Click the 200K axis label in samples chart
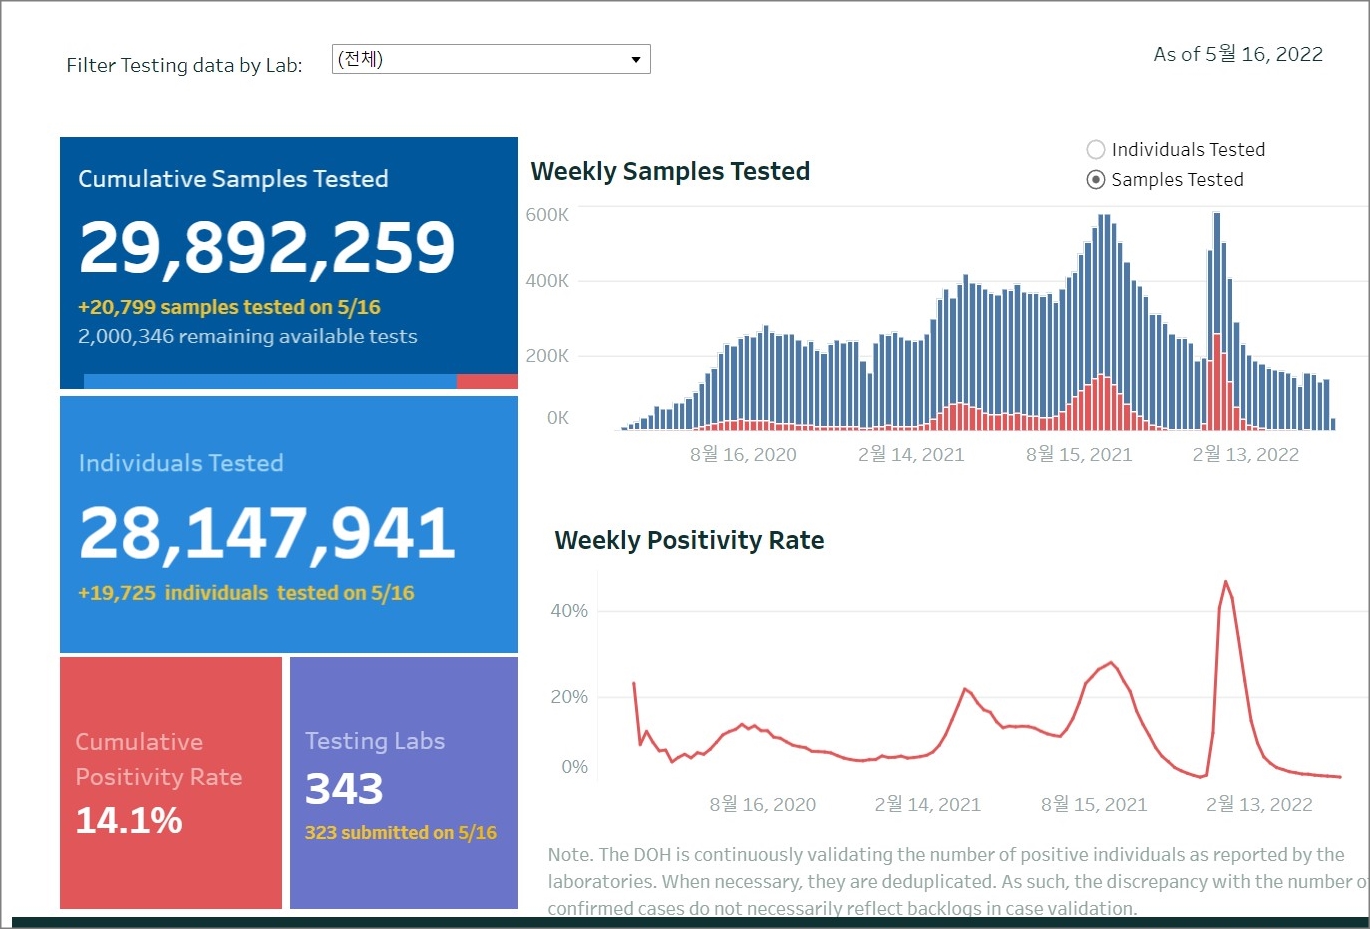 pos(547,356)
